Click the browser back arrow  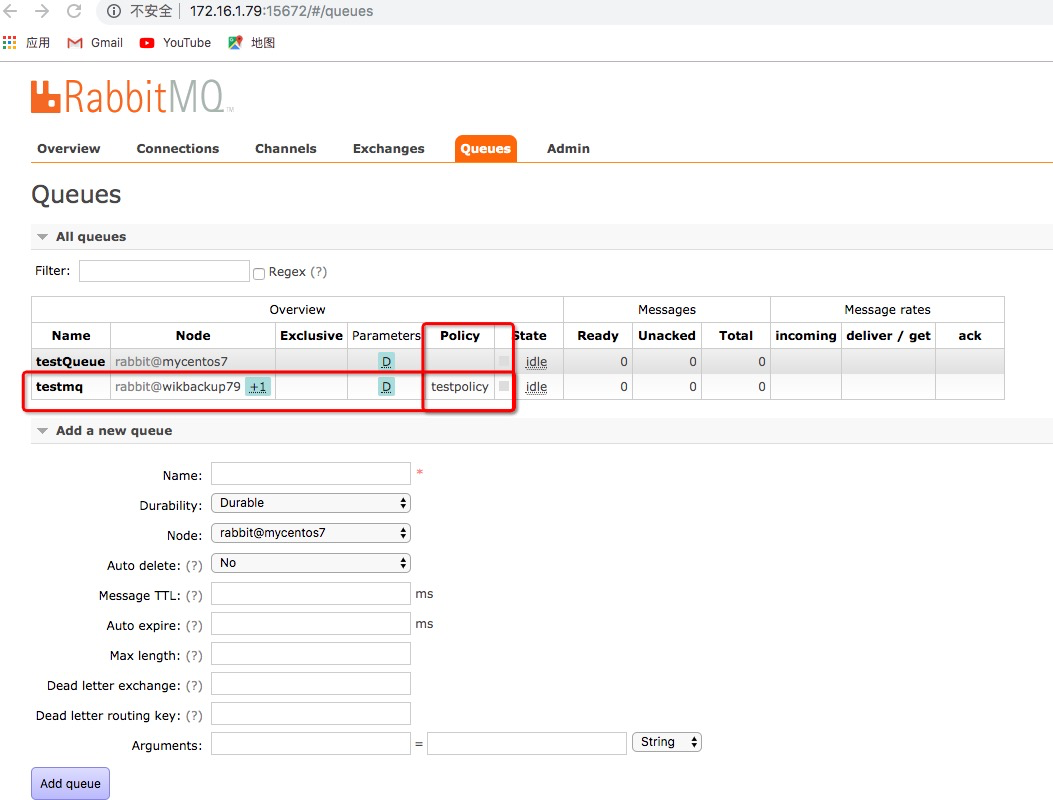click(11, 11)
